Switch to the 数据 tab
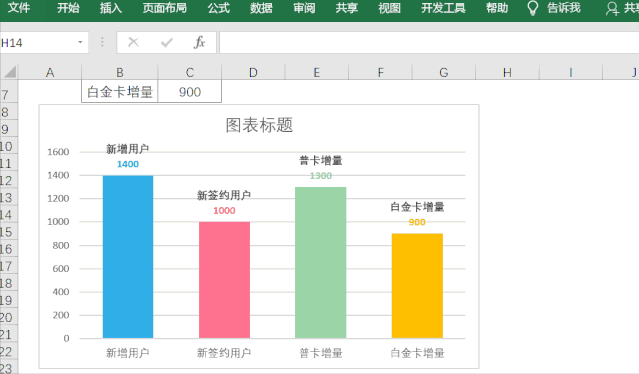639x374 pixels. point(261,8)
